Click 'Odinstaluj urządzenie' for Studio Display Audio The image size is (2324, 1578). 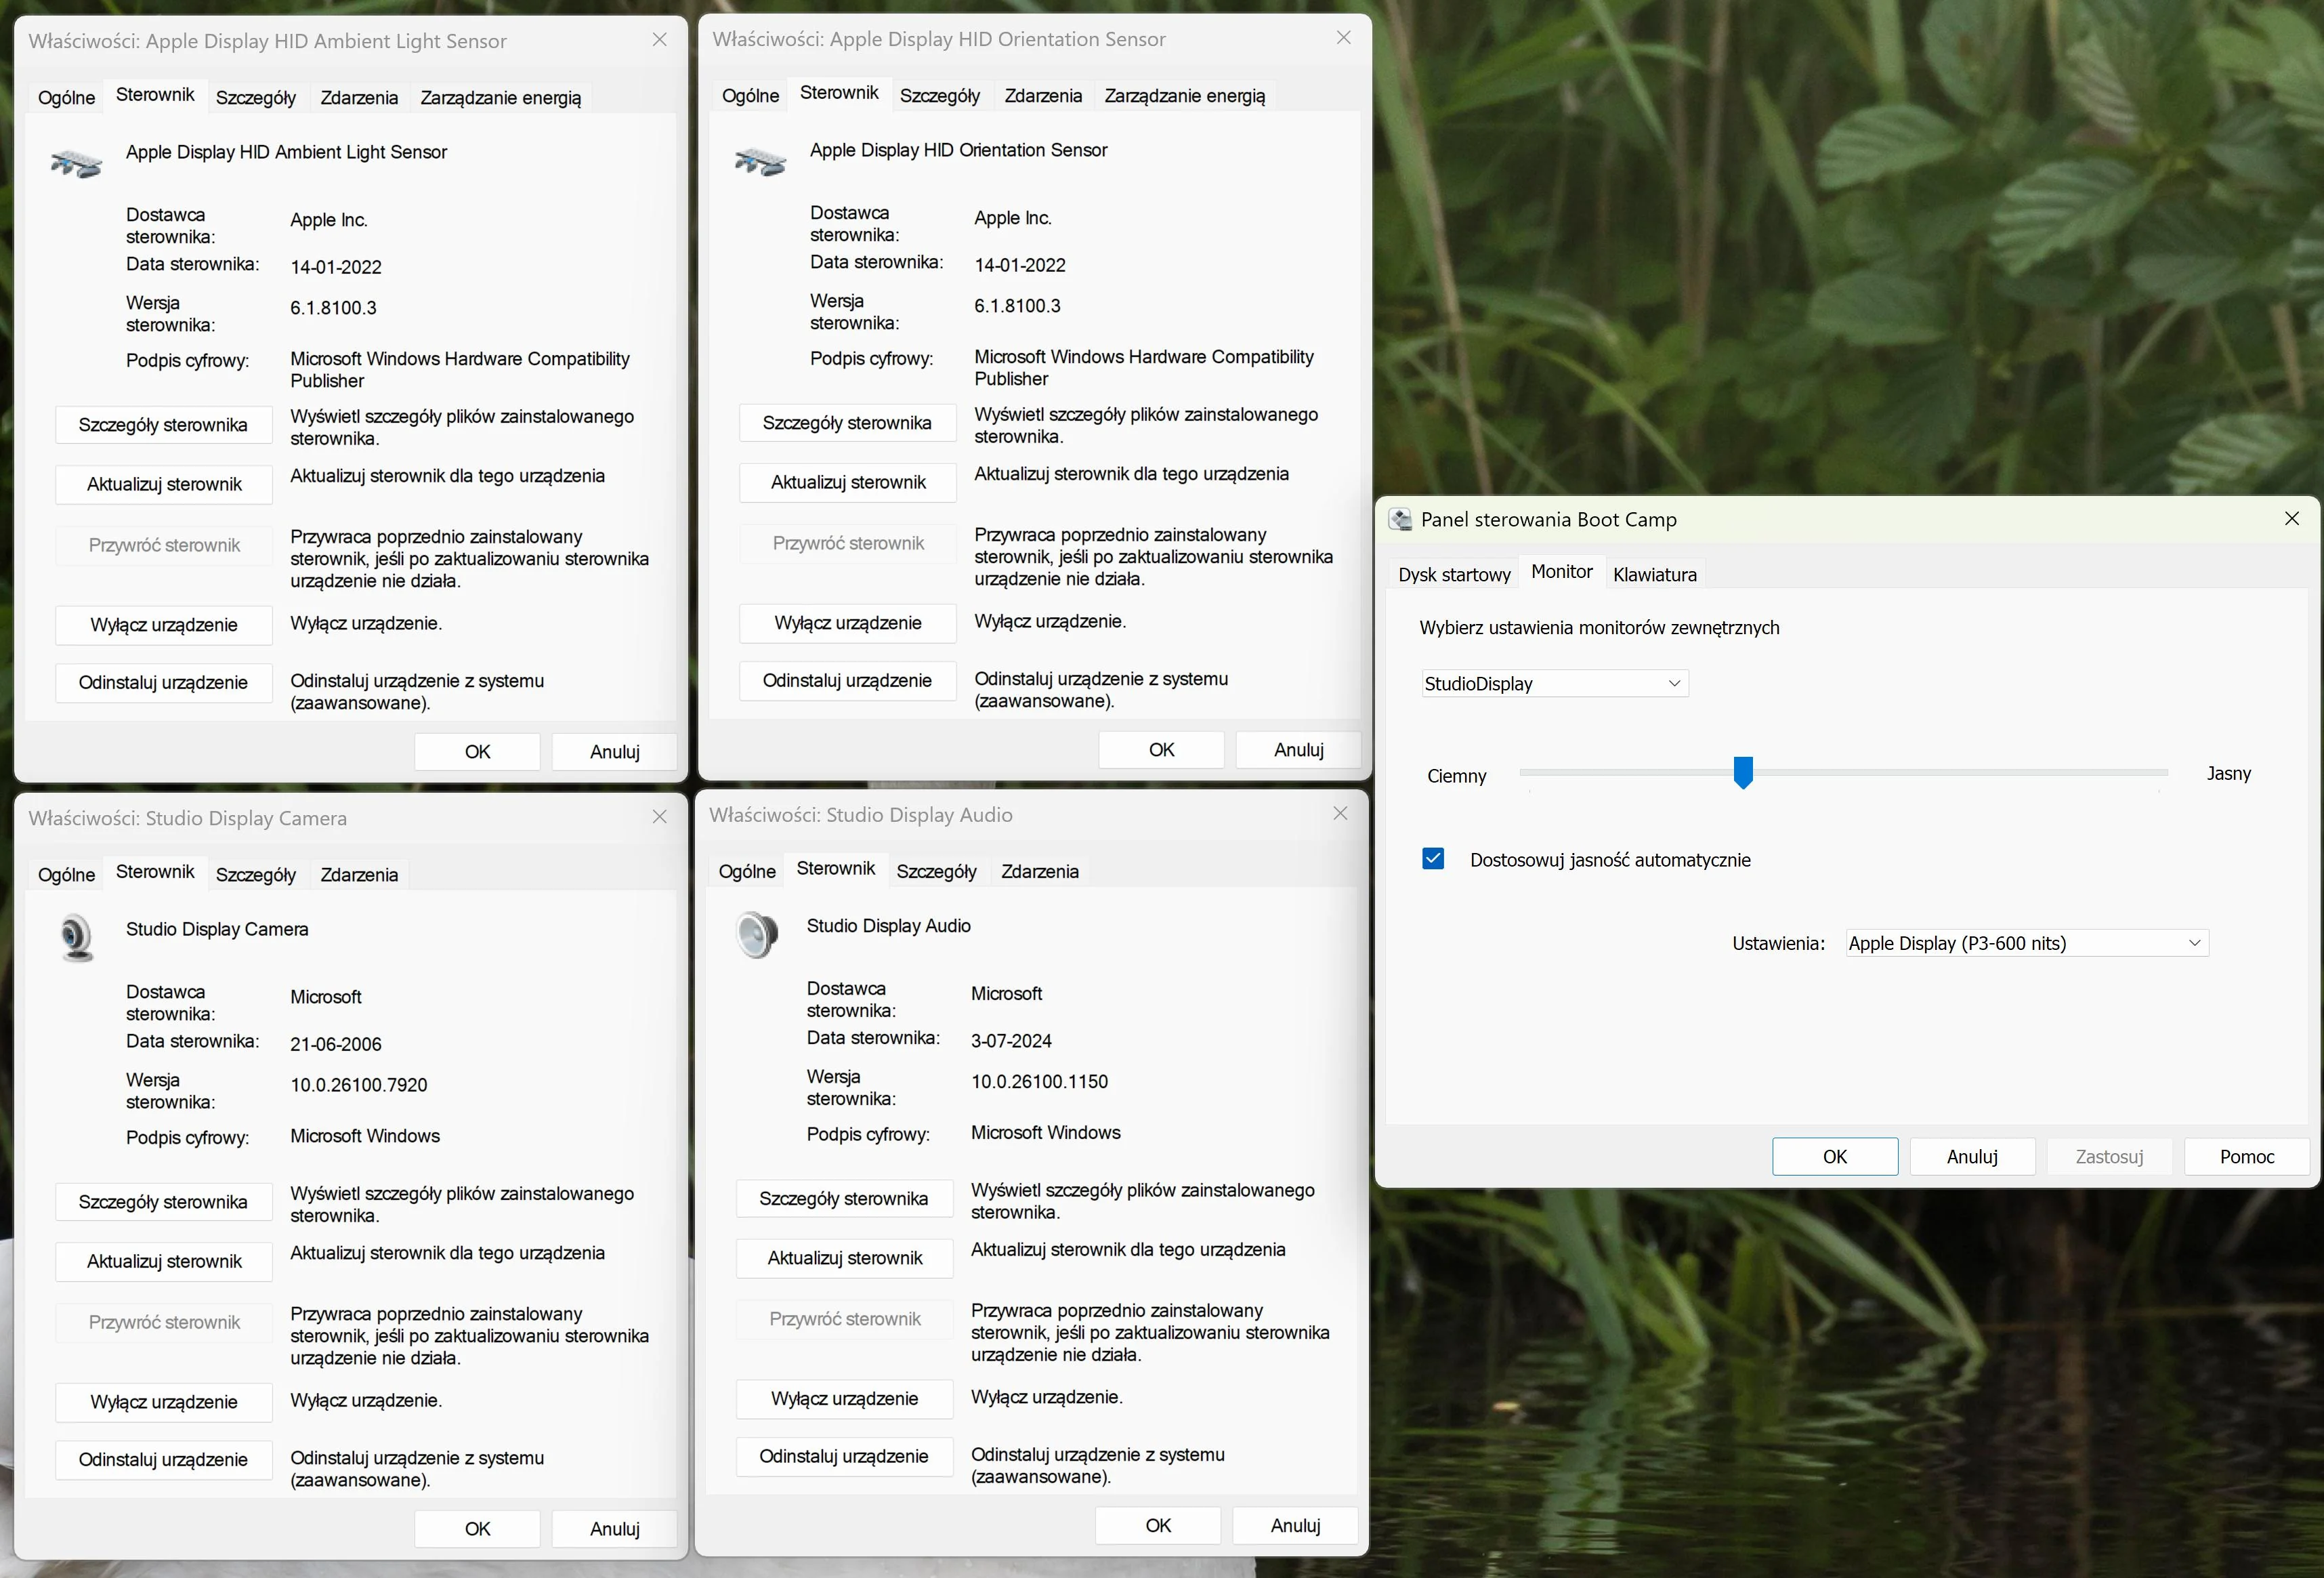pos(845,1456)
